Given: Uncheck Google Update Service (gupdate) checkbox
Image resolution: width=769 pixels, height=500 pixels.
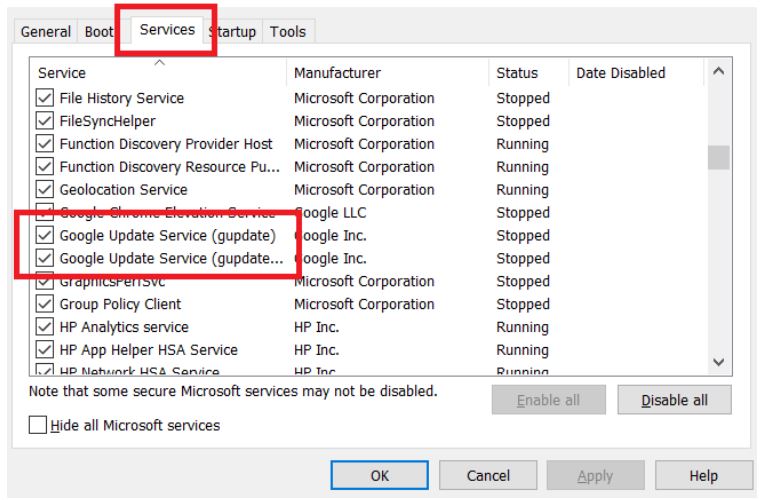Looking at the screenshot, I should coord(45,236).
